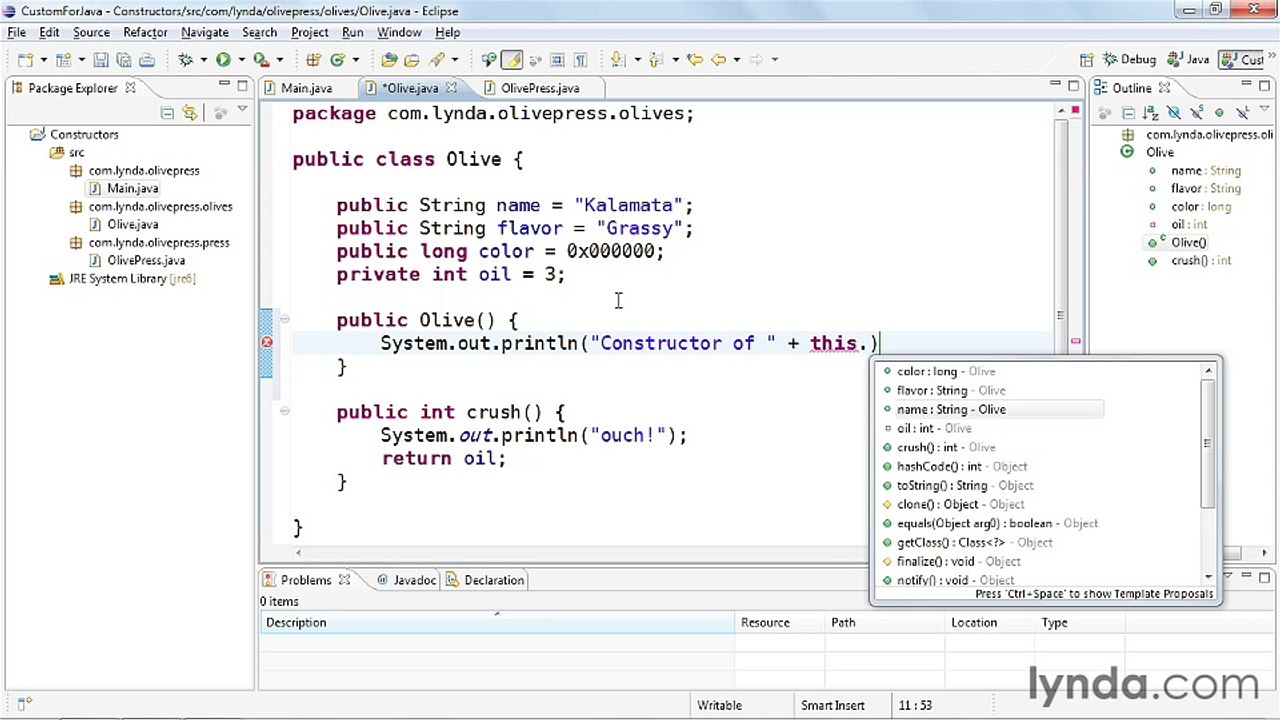1280x720 pixels.
Task: Switch to the Java perspective
Action: pos(1188,60)
